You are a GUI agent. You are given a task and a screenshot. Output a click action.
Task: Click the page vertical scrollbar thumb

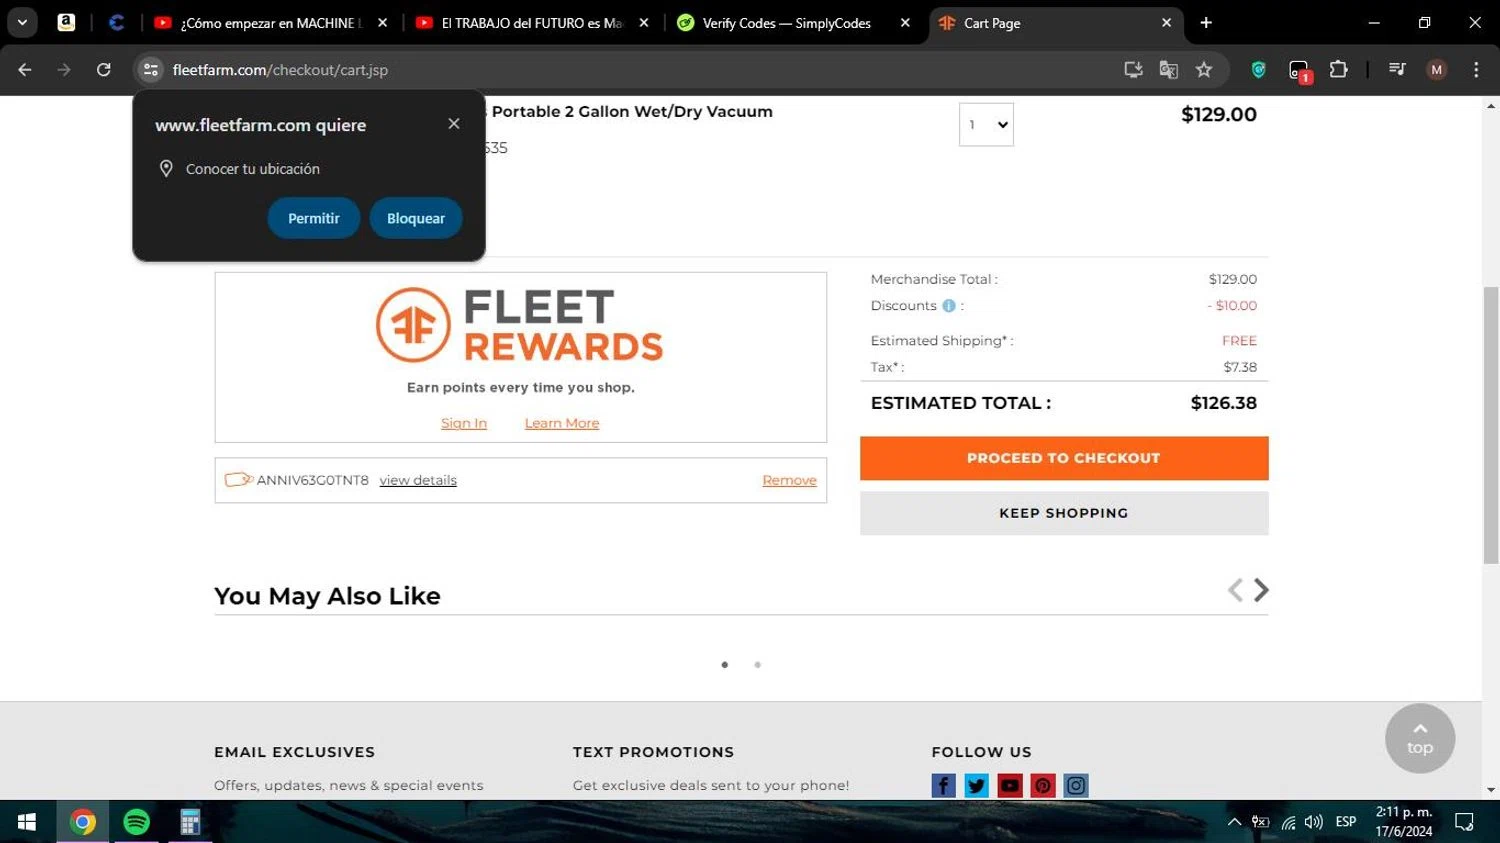pyautogui.click(x=1491, y=425)
